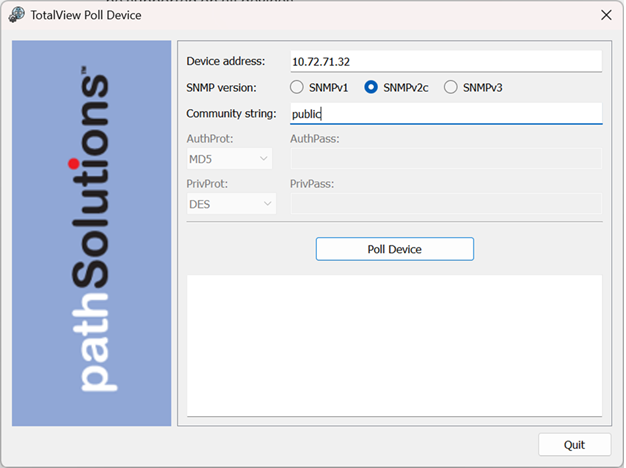Click the 'SNMP version:' label
This screenshot has height=468, width=626.
221,87
